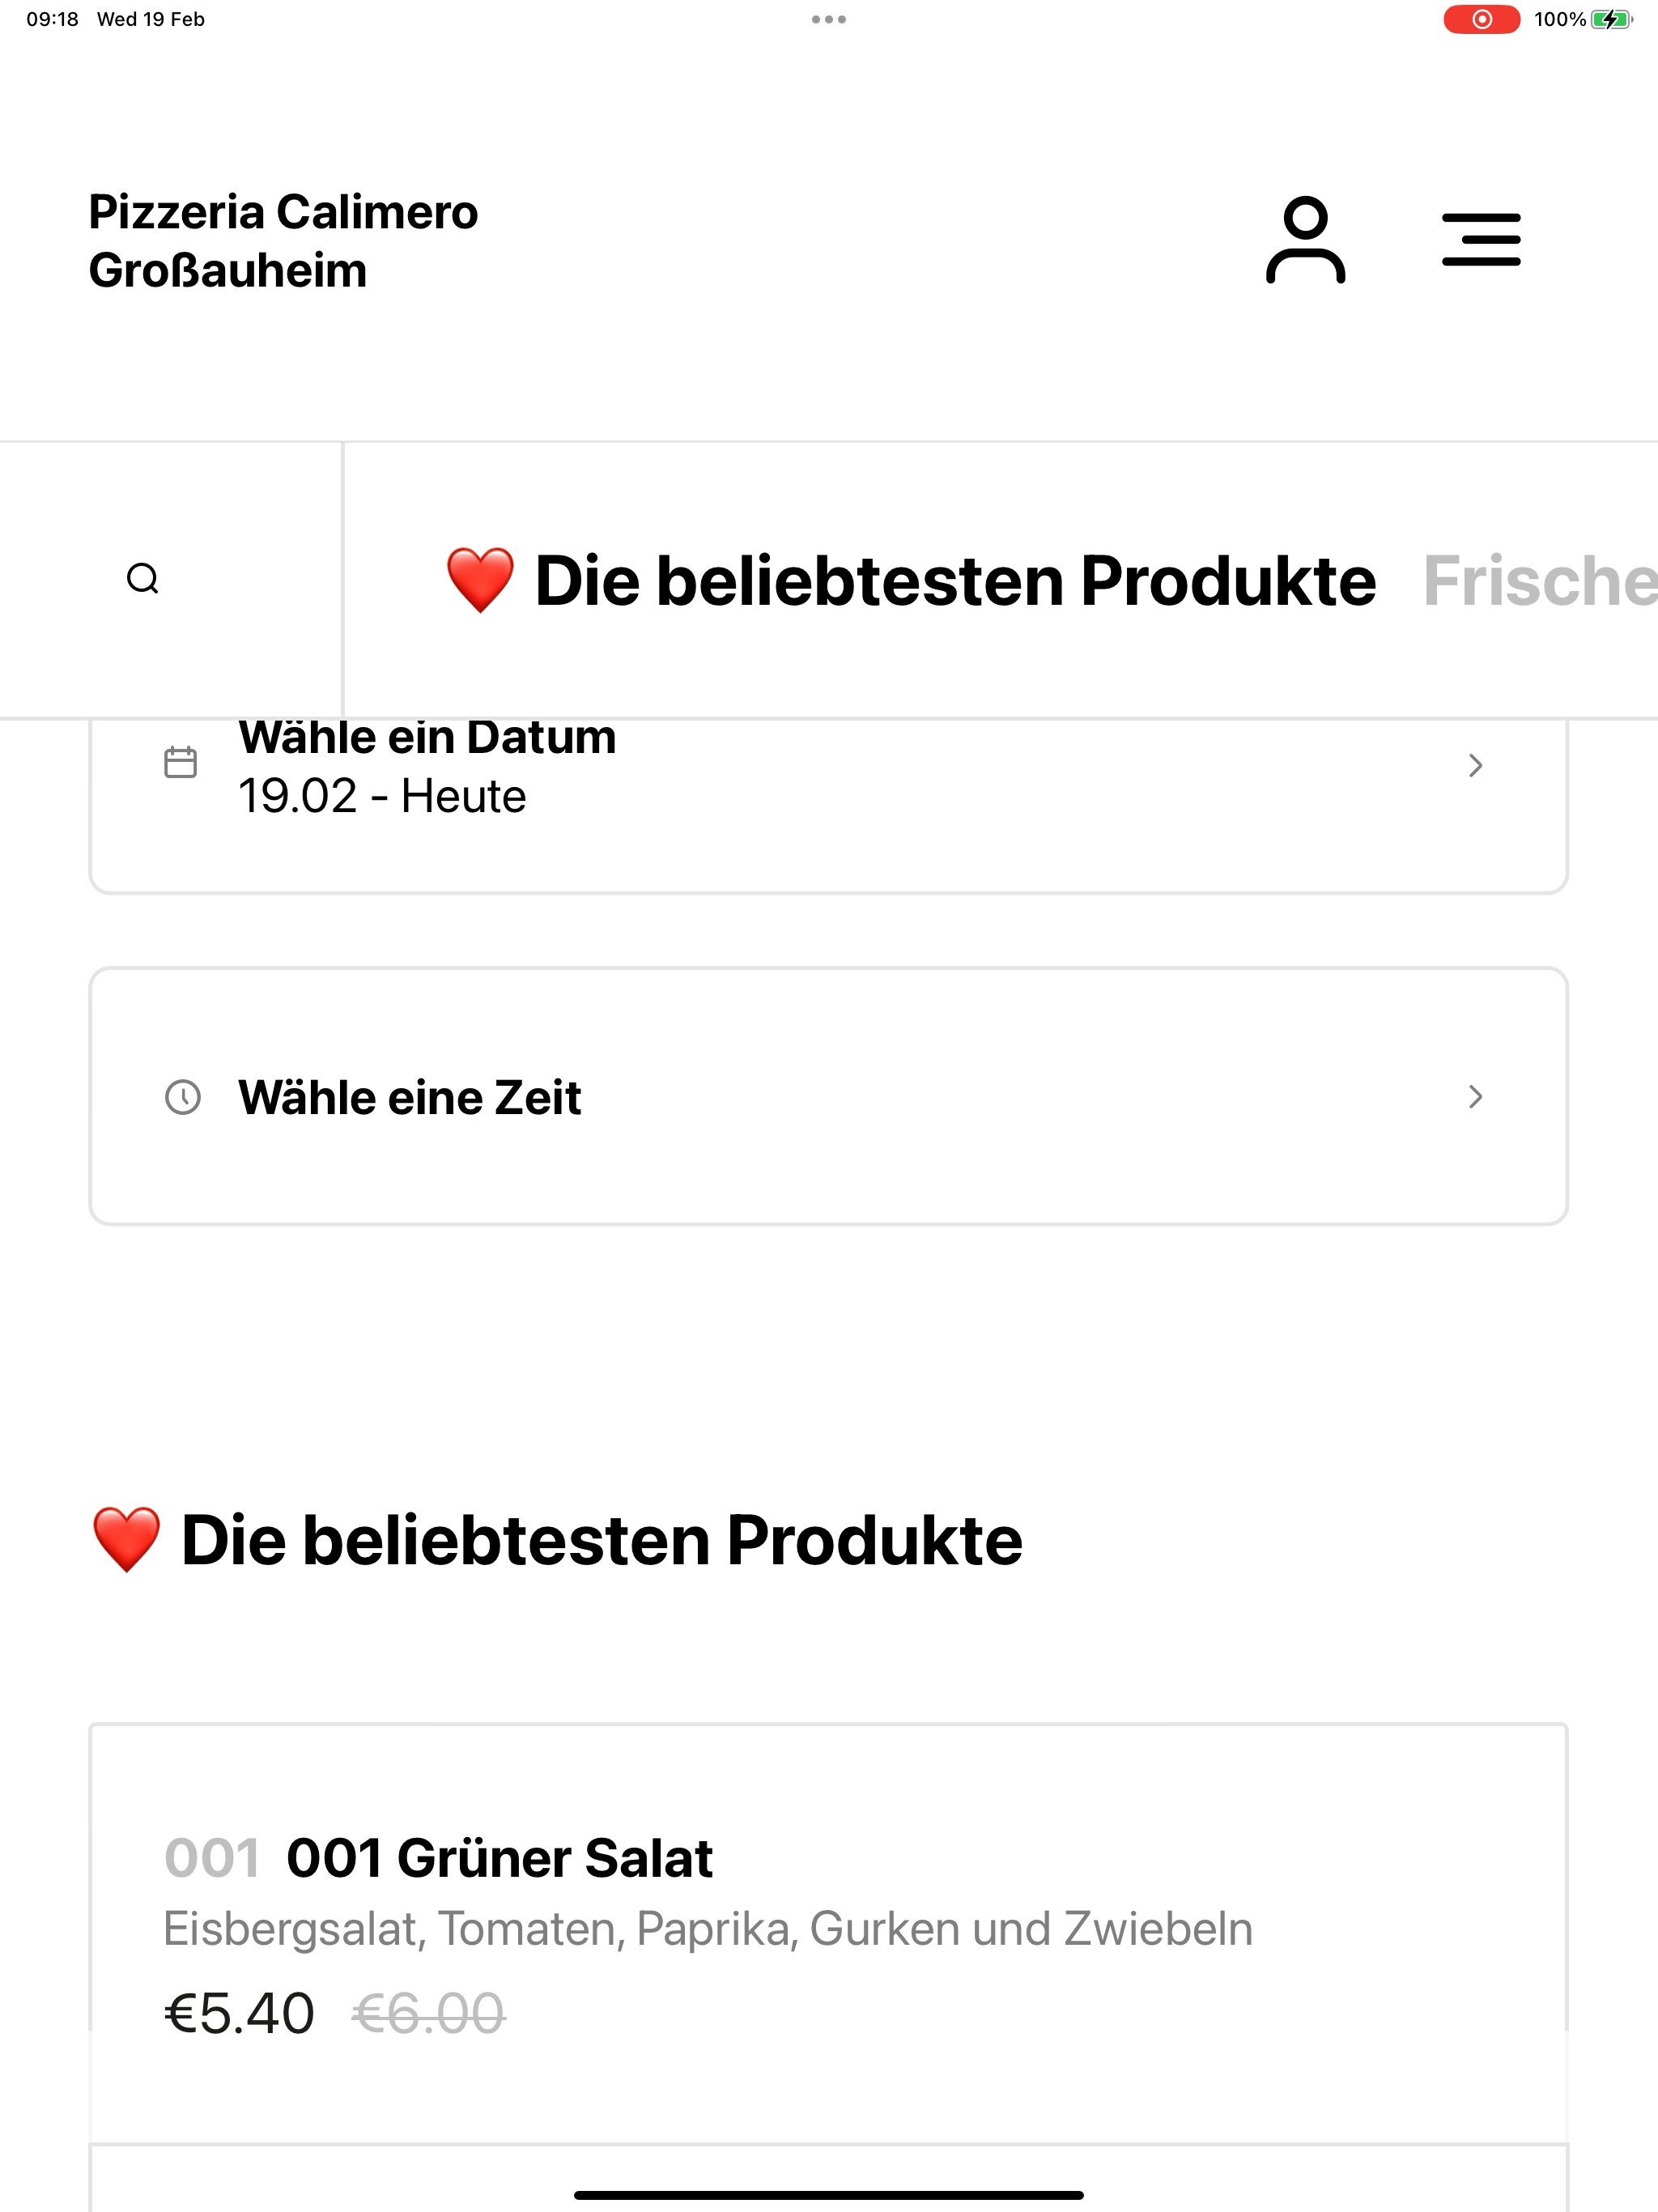The height and width of the screenshot is (2212, 1658).
Task: Open the hamburger menu
Action: 1480,240
